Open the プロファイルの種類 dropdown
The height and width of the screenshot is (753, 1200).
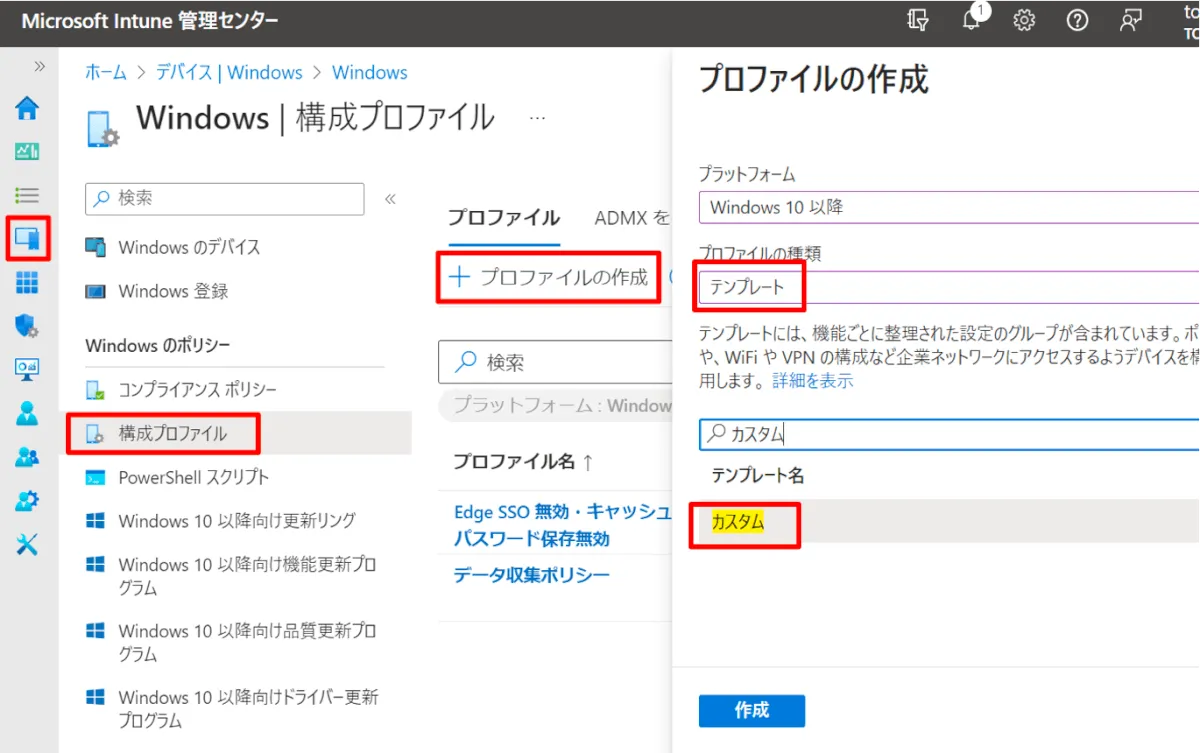click(x=948, y=287)
